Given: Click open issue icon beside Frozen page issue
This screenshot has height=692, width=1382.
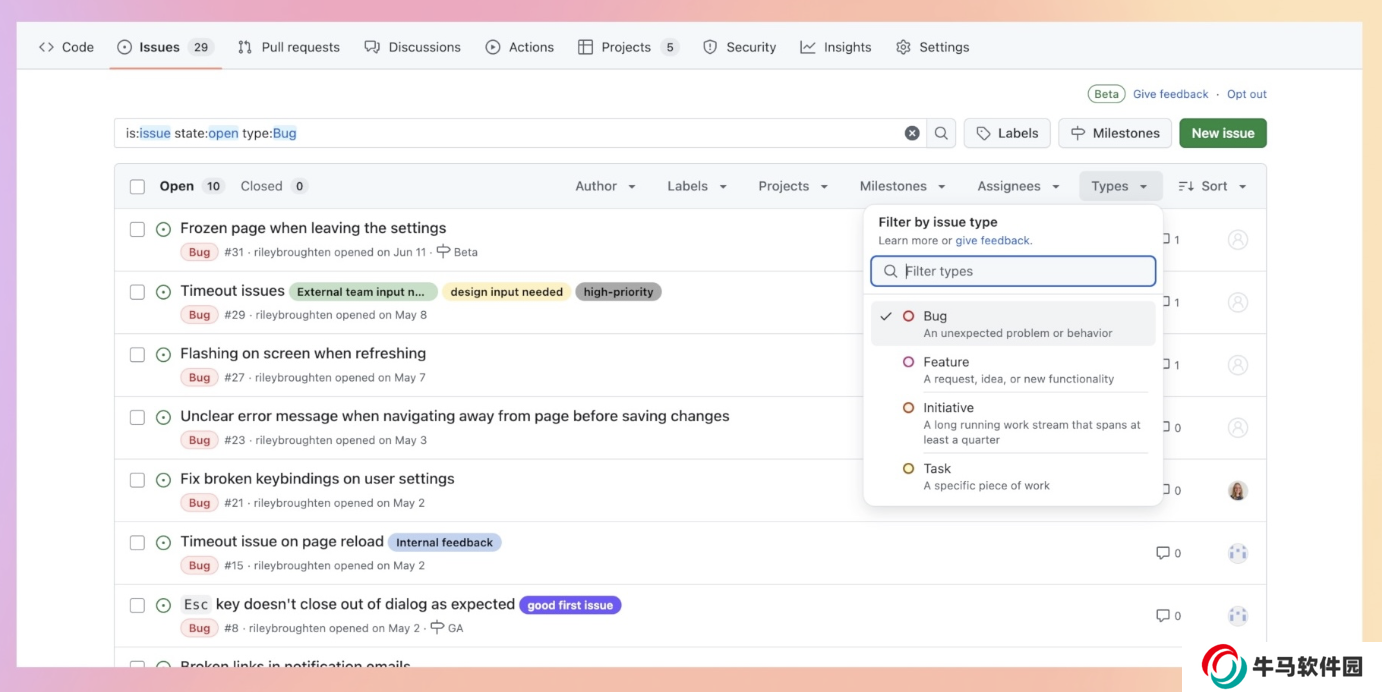Looking at the screenshot, I should click(x=164, y=229).
